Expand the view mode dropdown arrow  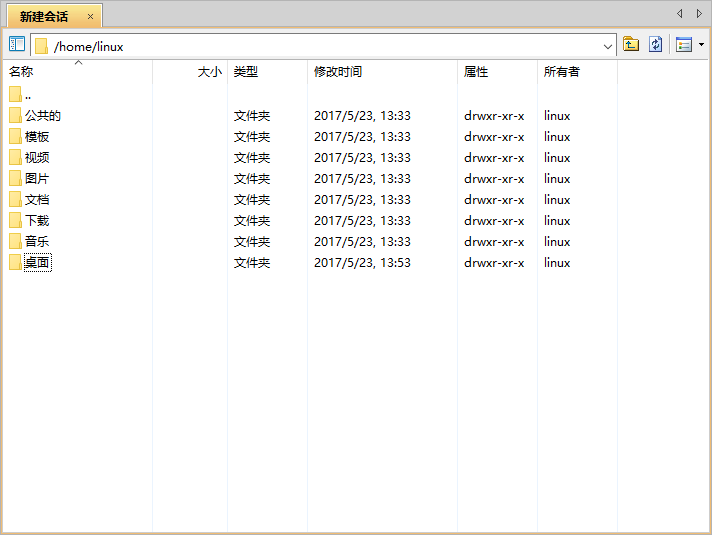click(702, 45)
